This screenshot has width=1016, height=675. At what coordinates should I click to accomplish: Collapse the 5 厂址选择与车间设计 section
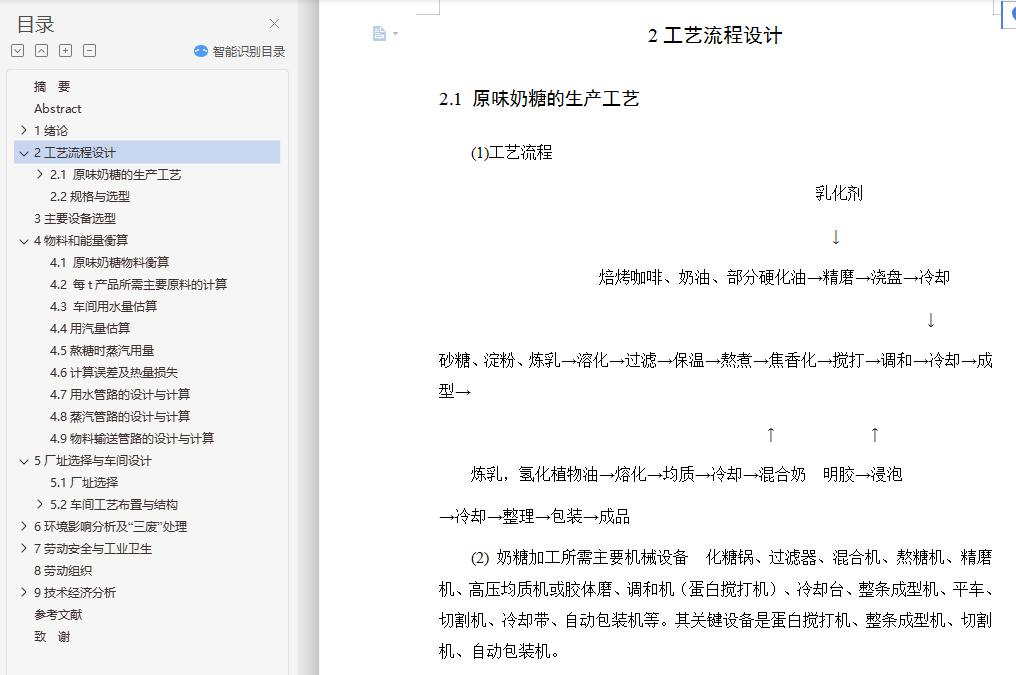tap(24, 461)
